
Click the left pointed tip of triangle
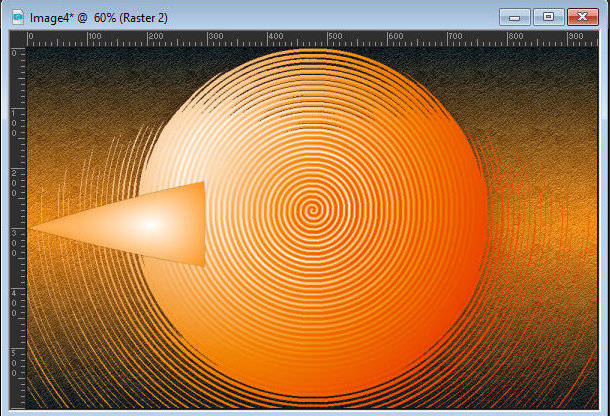(x=32, y=228)
